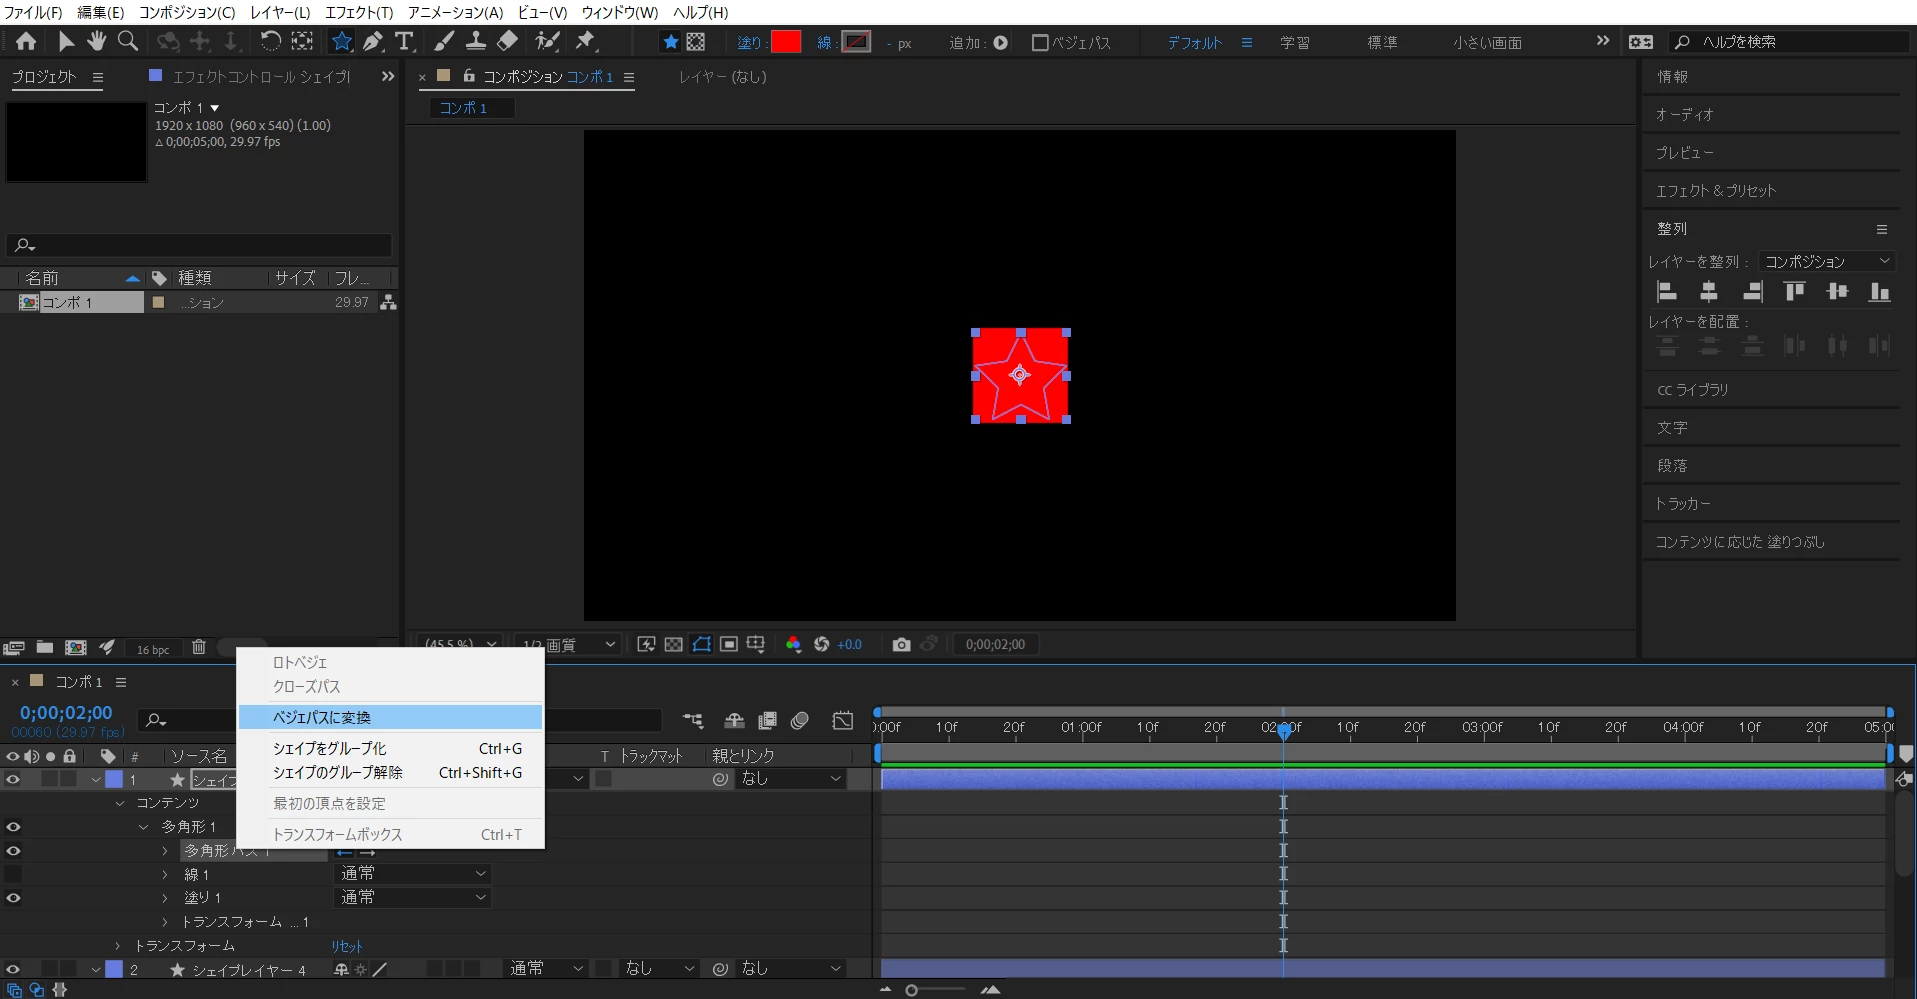This screenshot has width=1917, height=999.
Task: Hide layer 1 with its eye toggle
Action: (x=13, y=779)
